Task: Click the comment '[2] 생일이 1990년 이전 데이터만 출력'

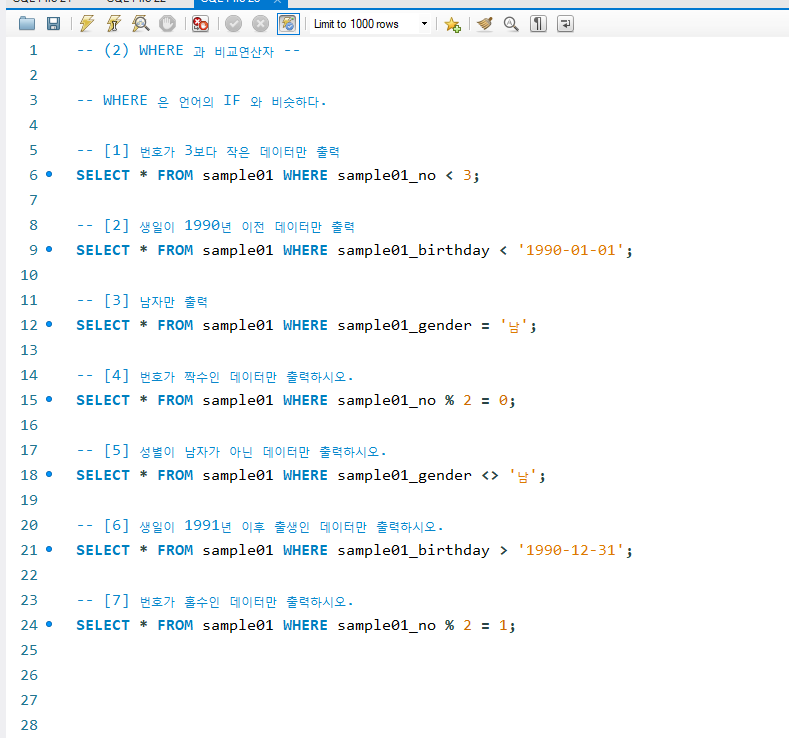Action: coord(229,226)
